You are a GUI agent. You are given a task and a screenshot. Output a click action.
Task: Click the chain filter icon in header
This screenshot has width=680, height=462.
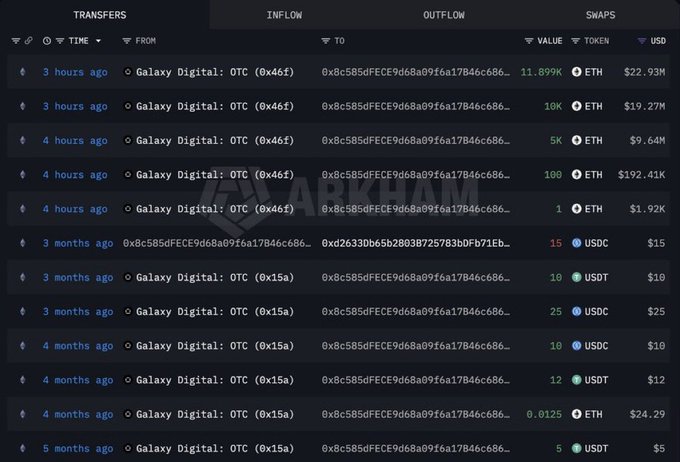(16, 41)
